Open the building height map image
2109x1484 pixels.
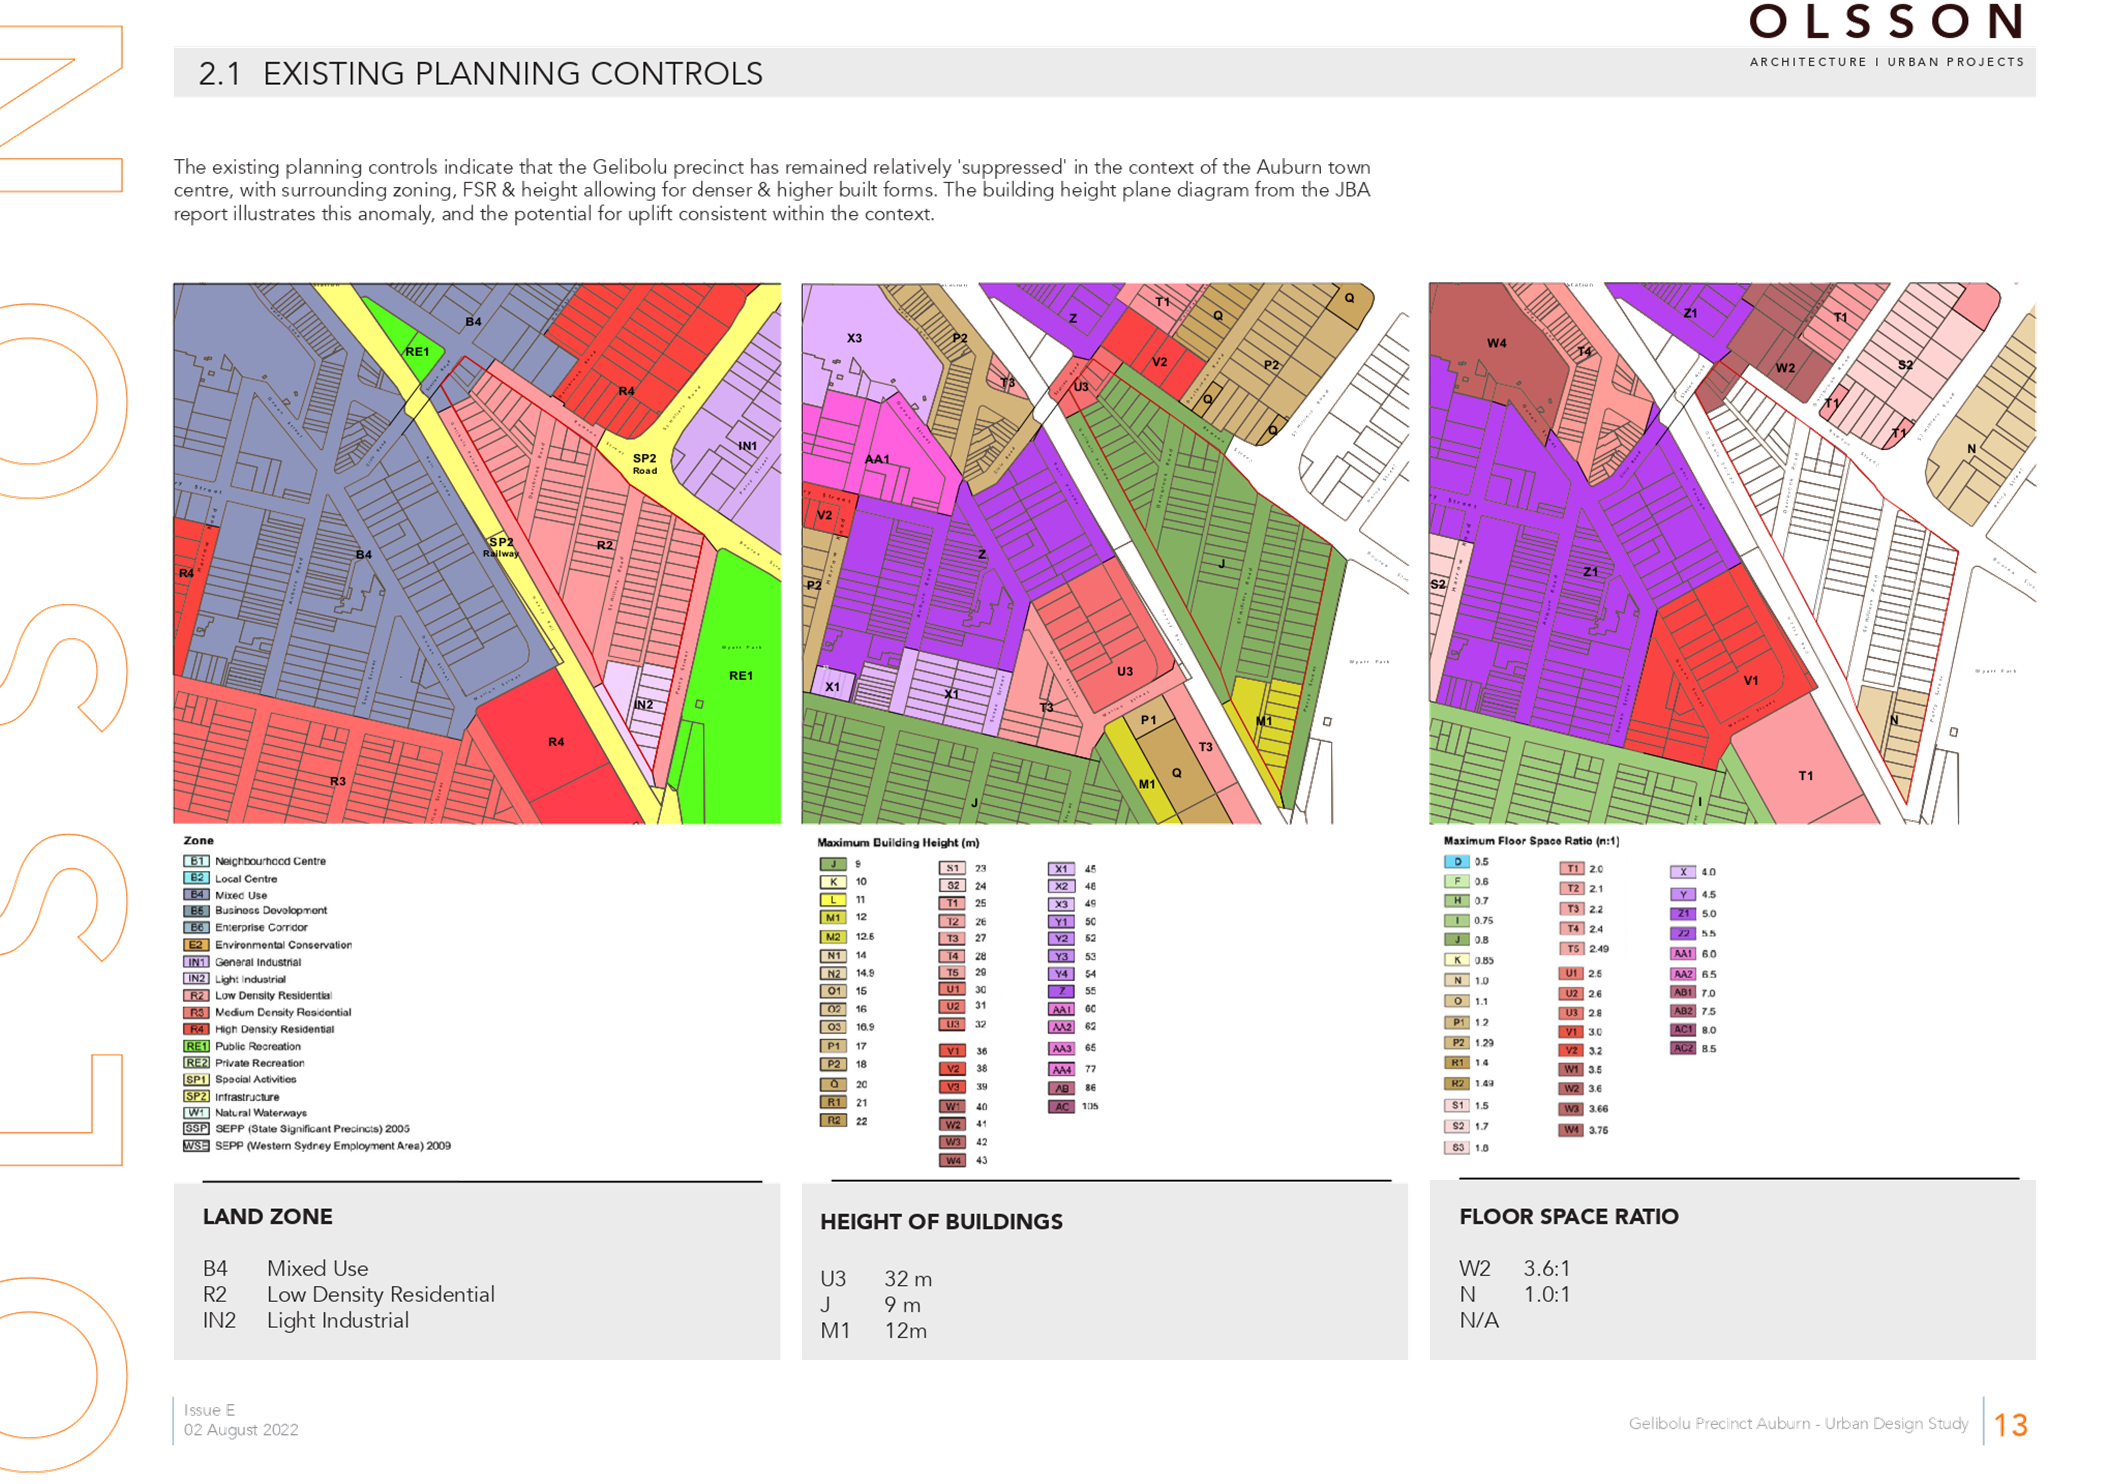coord(1104,553)
